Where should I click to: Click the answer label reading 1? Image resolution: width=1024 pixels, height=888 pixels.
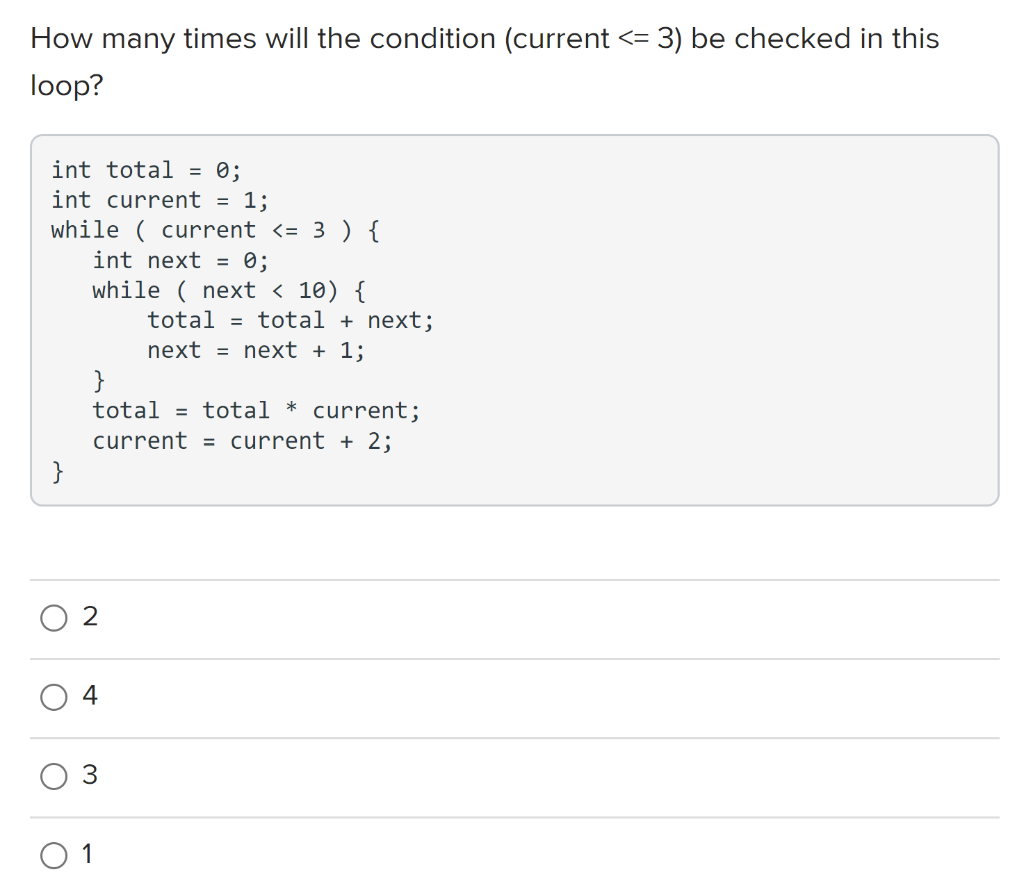(88, 854)
